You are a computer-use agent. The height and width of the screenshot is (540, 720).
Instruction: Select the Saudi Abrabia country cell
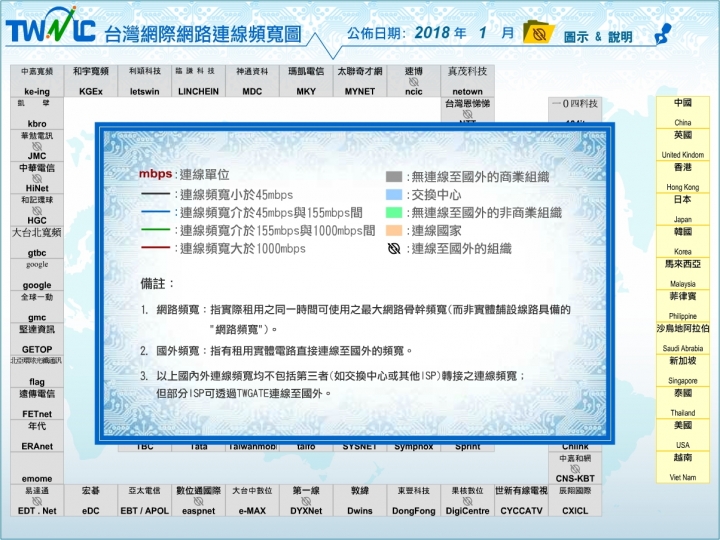pyautogui.click(x=683, y=338)
